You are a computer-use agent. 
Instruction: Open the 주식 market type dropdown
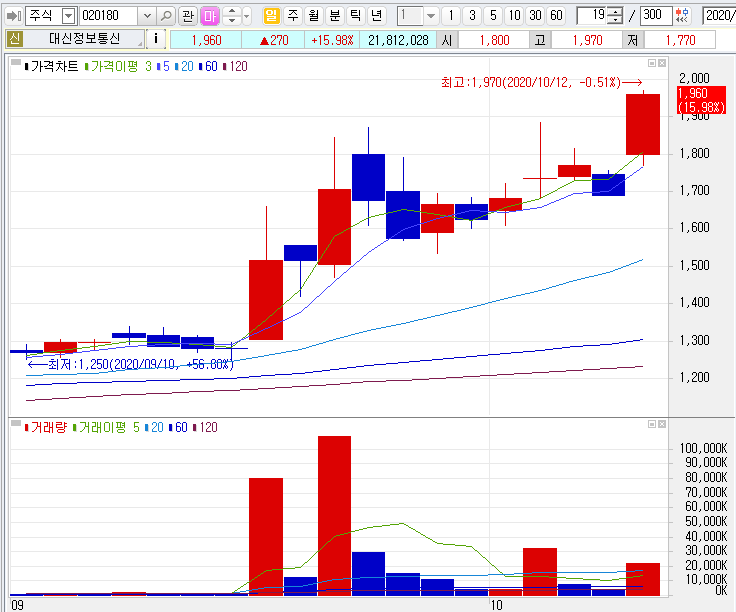click(x=69, y=16)
